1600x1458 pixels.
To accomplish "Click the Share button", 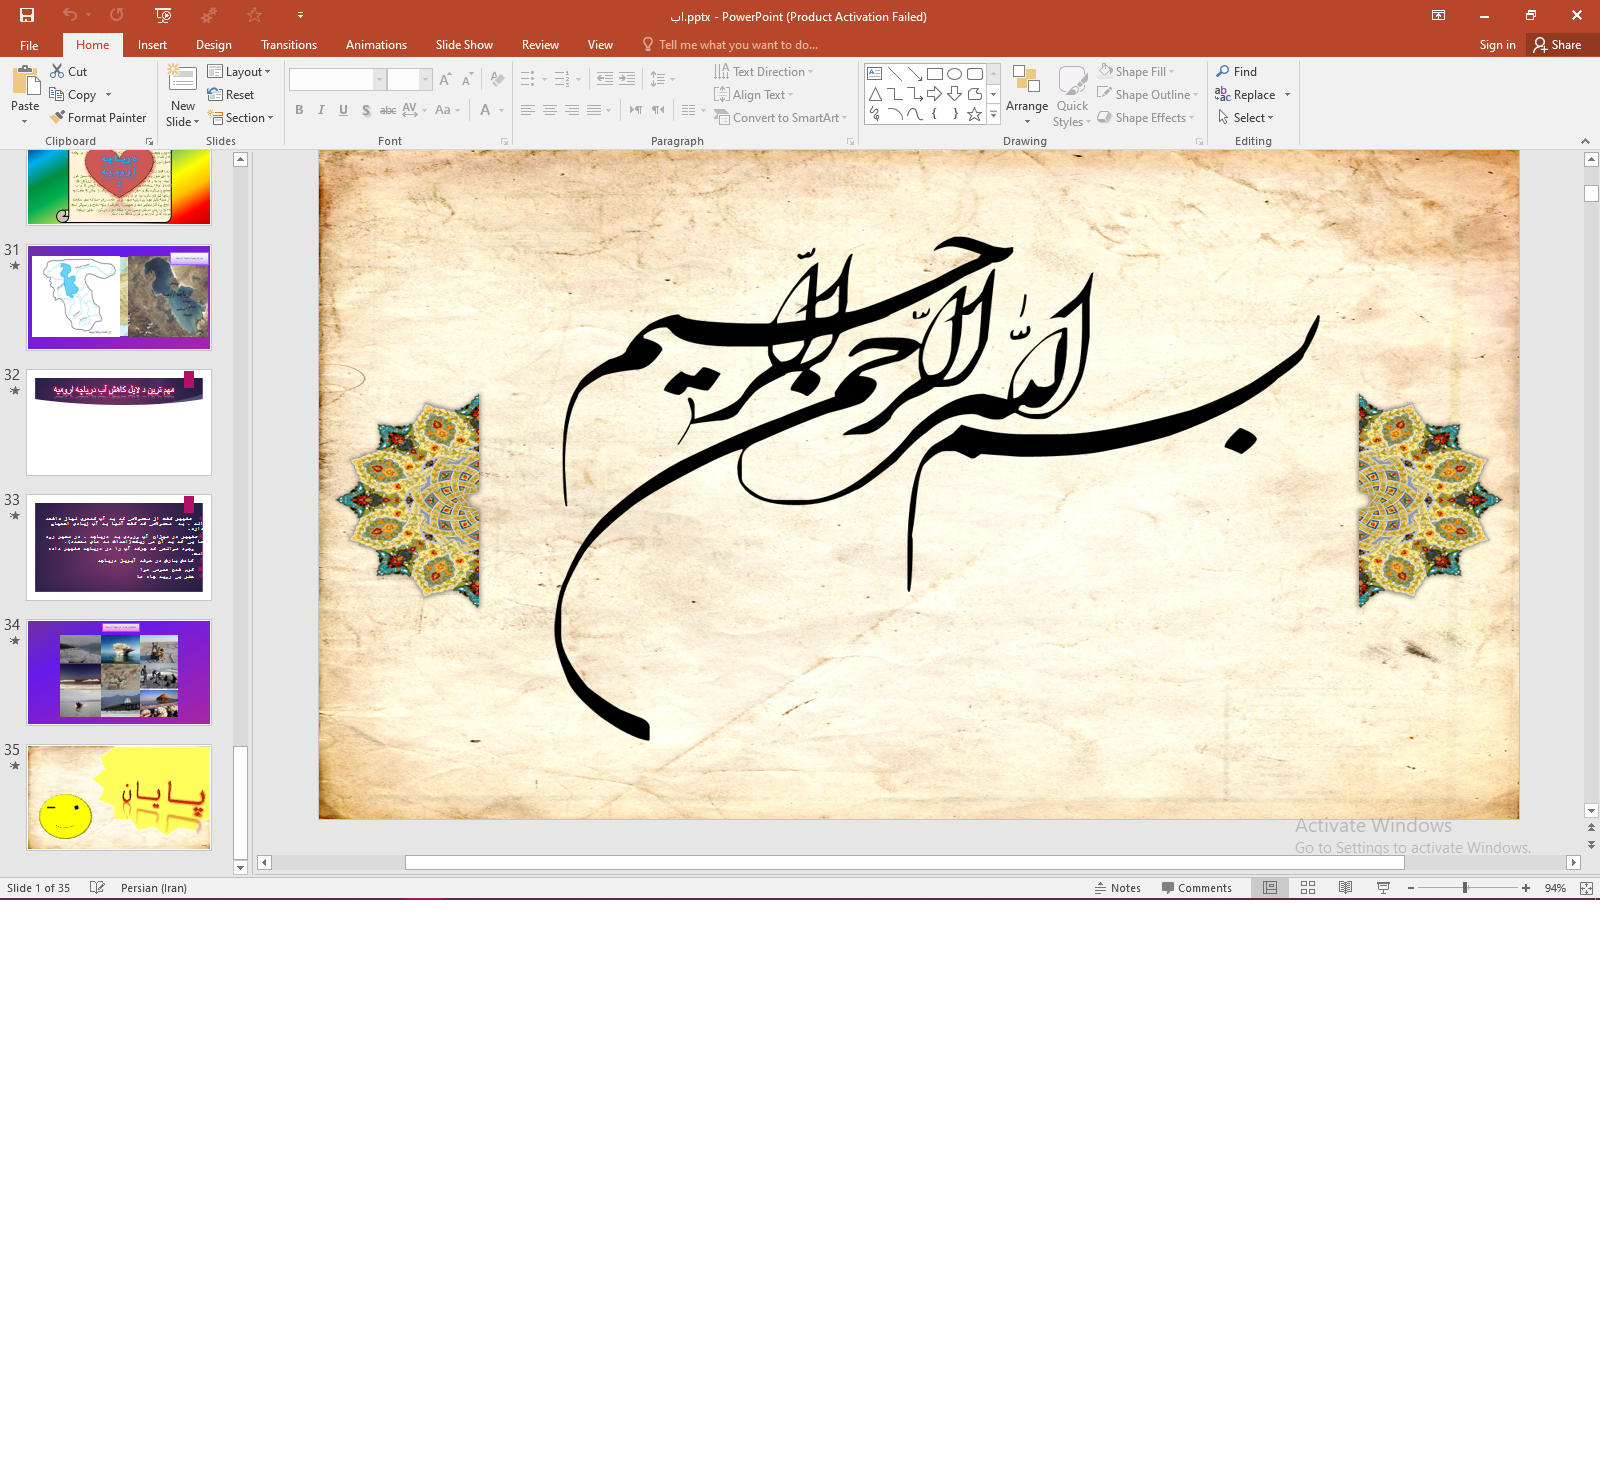I will 1557,45.
